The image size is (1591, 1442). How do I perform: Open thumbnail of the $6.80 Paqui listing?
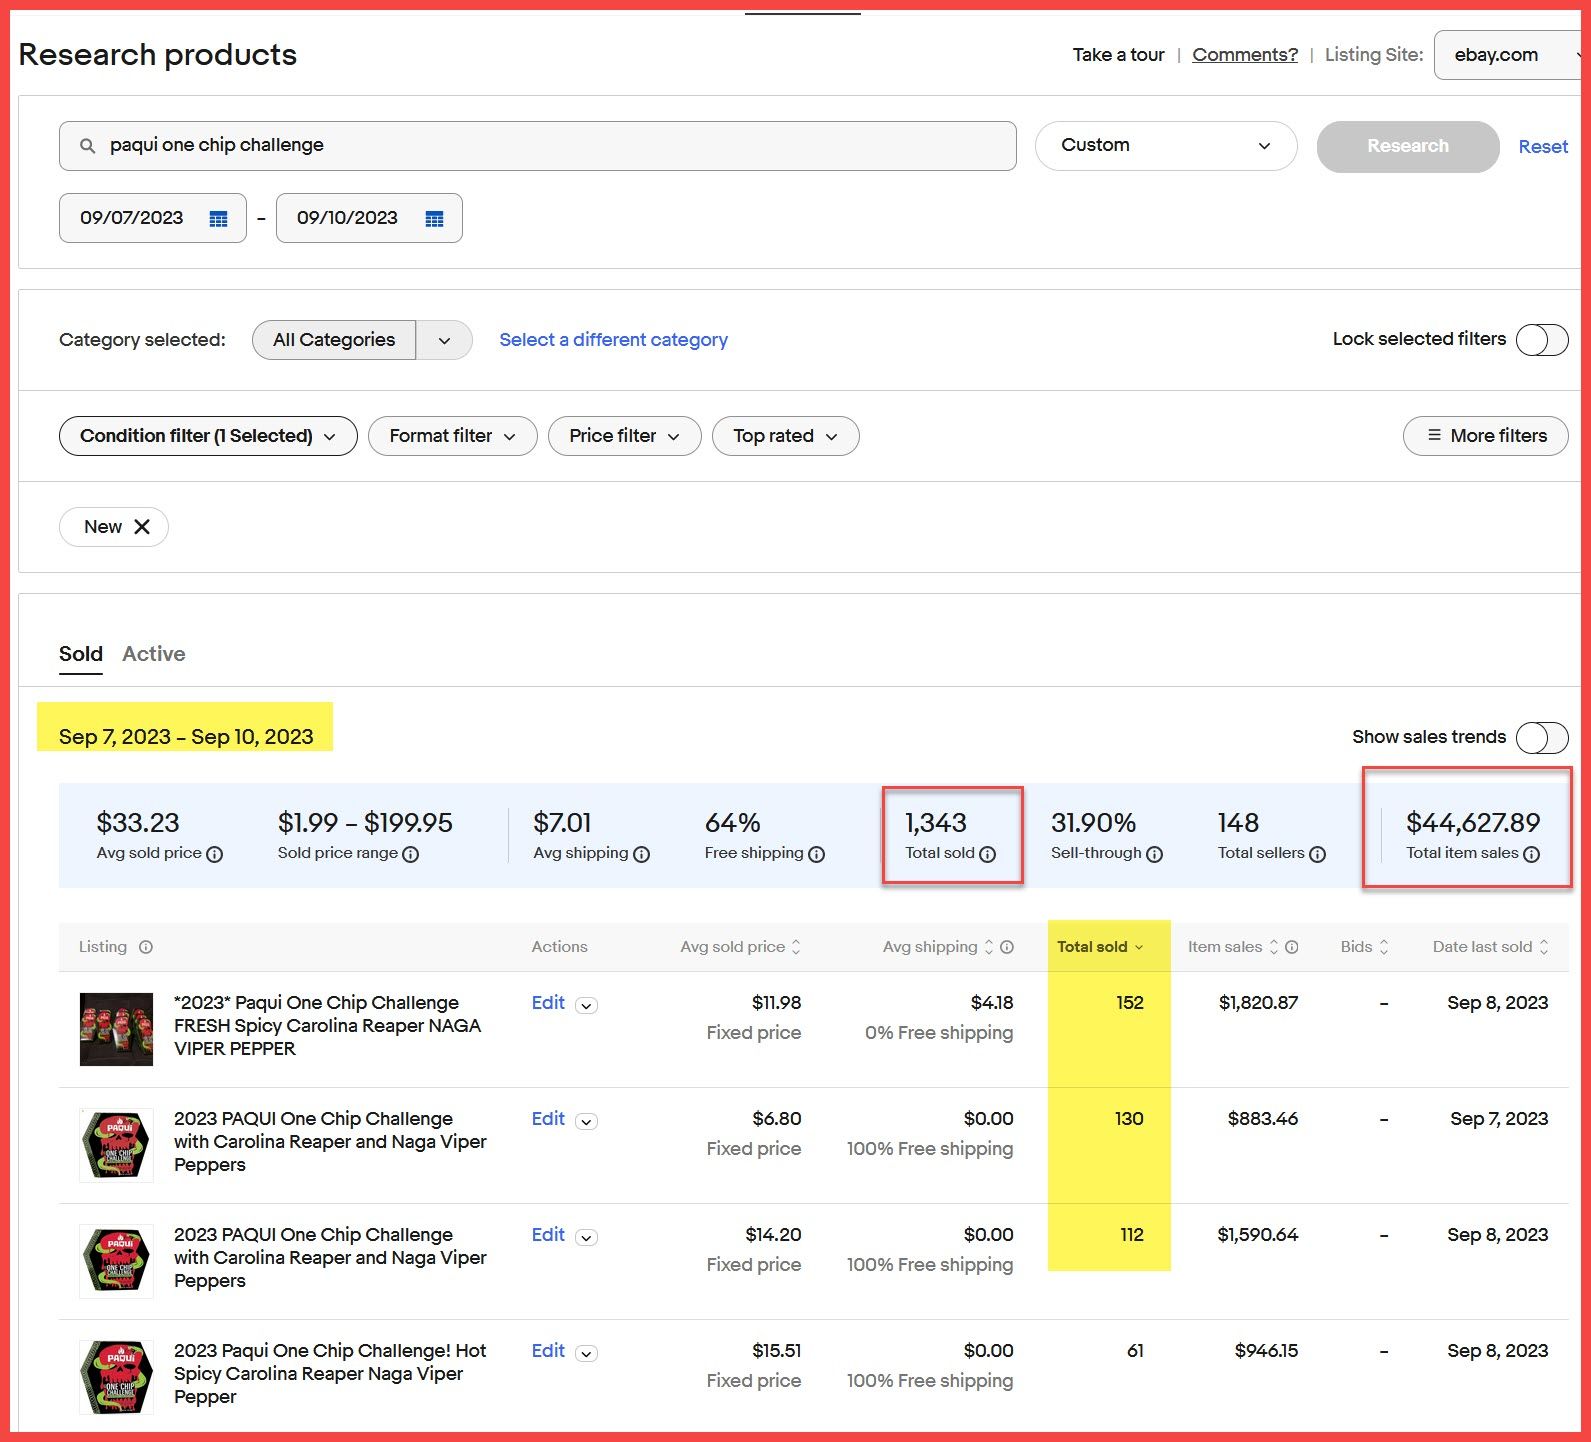[117, 1145]
